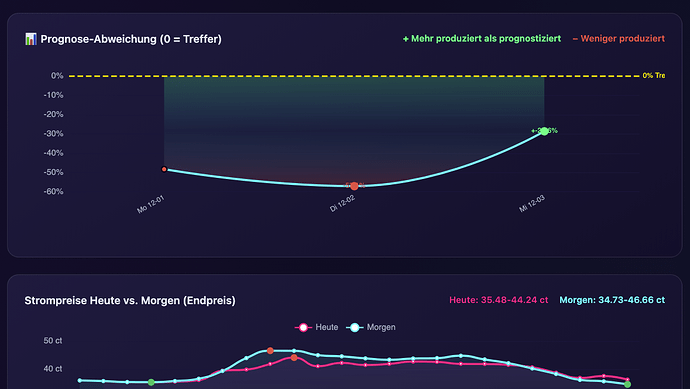Click the orange peak marker on Morgen line

coord(270,351)
